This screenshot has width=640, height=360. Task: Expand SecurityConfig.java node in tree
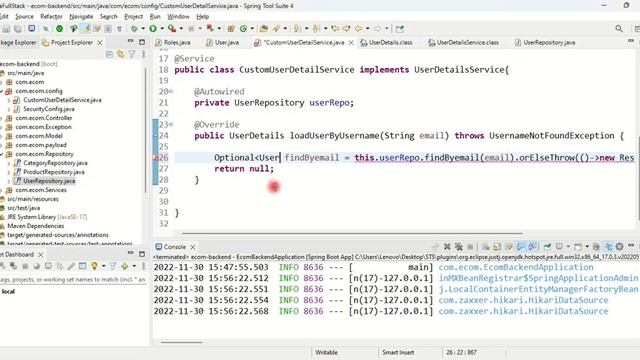pyautogui.click(x=9, y=109)
